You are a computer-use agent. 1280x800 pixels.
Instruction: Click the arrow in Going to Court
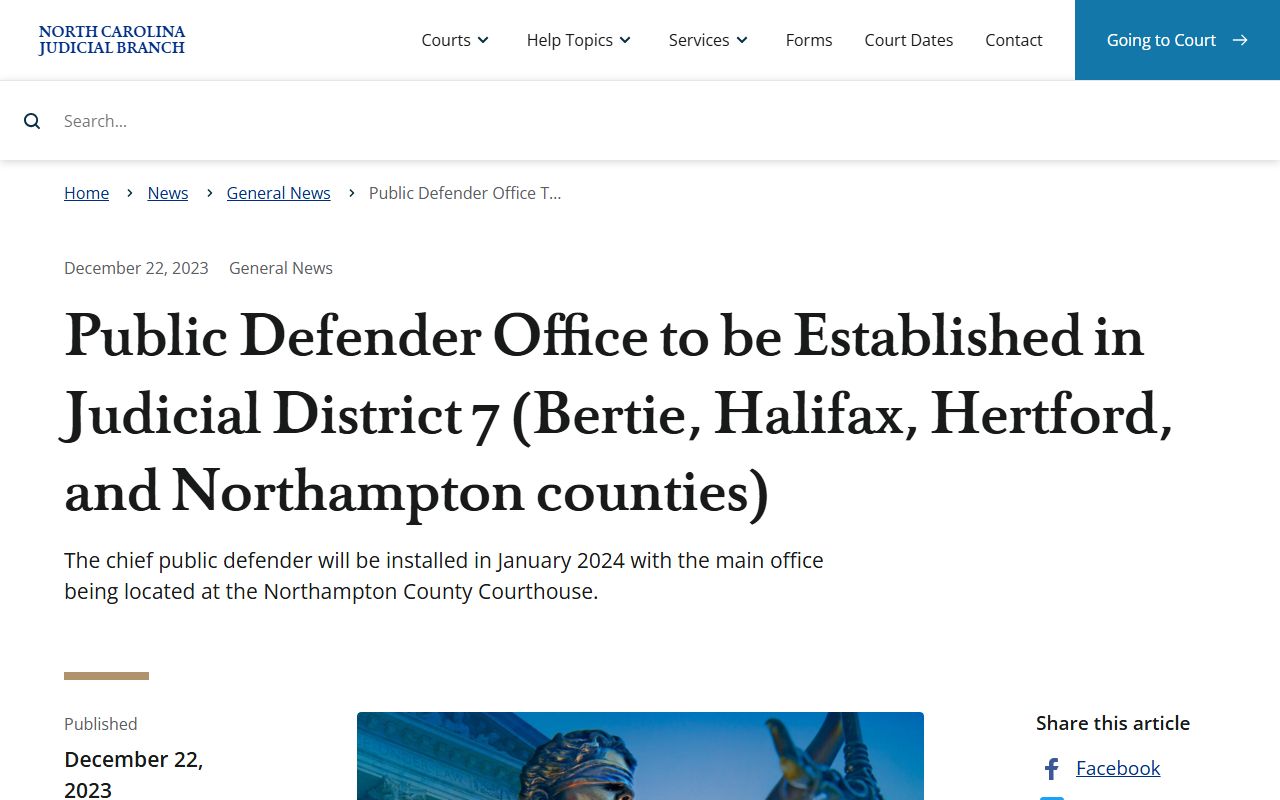(x=1240, y=40)
